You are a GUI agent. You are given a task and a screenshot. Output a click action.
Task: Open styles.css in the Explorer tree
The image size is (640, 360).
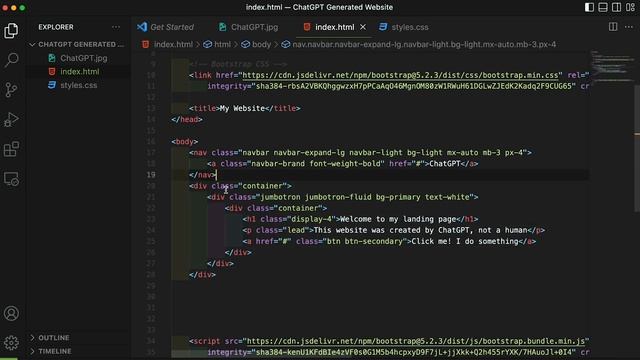(79, 85)
